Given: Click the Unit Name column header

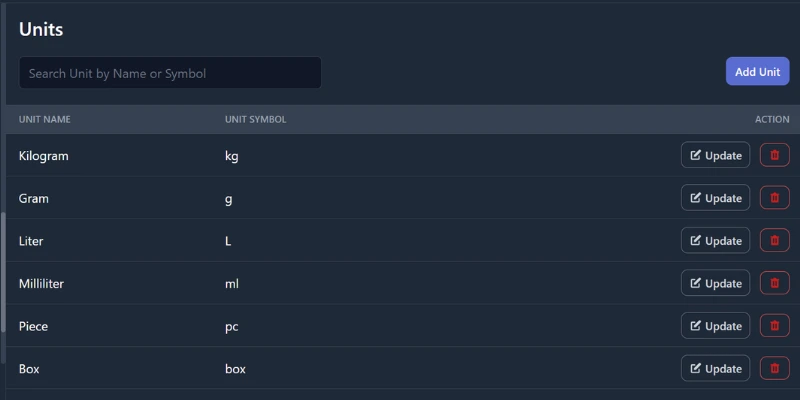Looking at the screenshot, I should pyautogui.click(x=45, y=120).
